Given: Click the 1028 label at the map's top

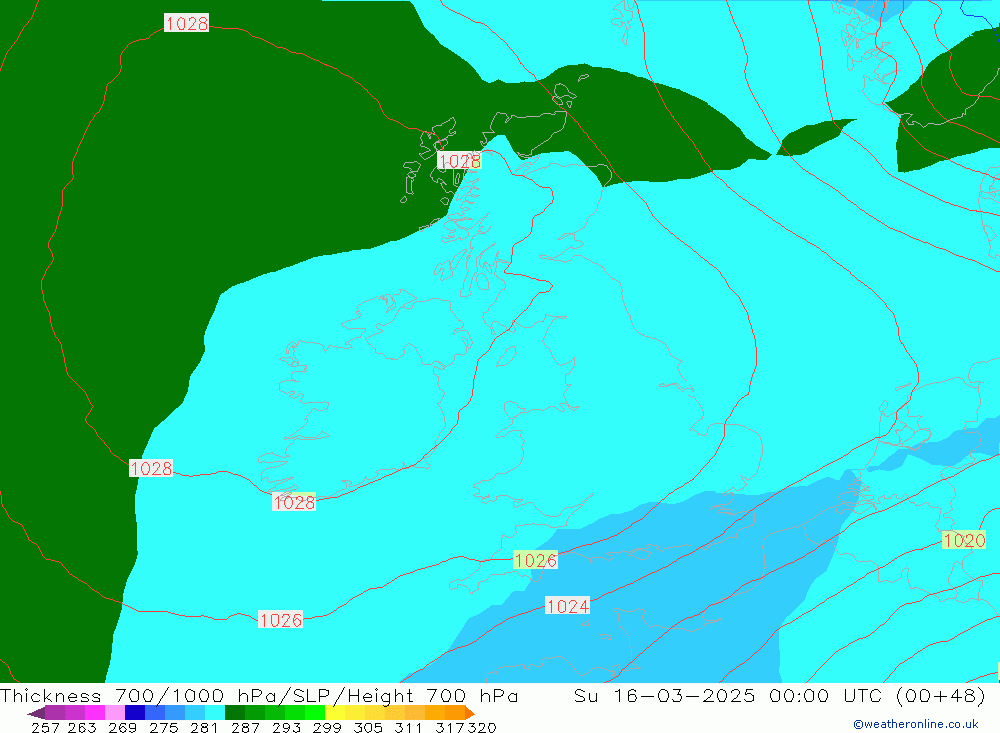Looking at the screenshot, I should (186, 23).
